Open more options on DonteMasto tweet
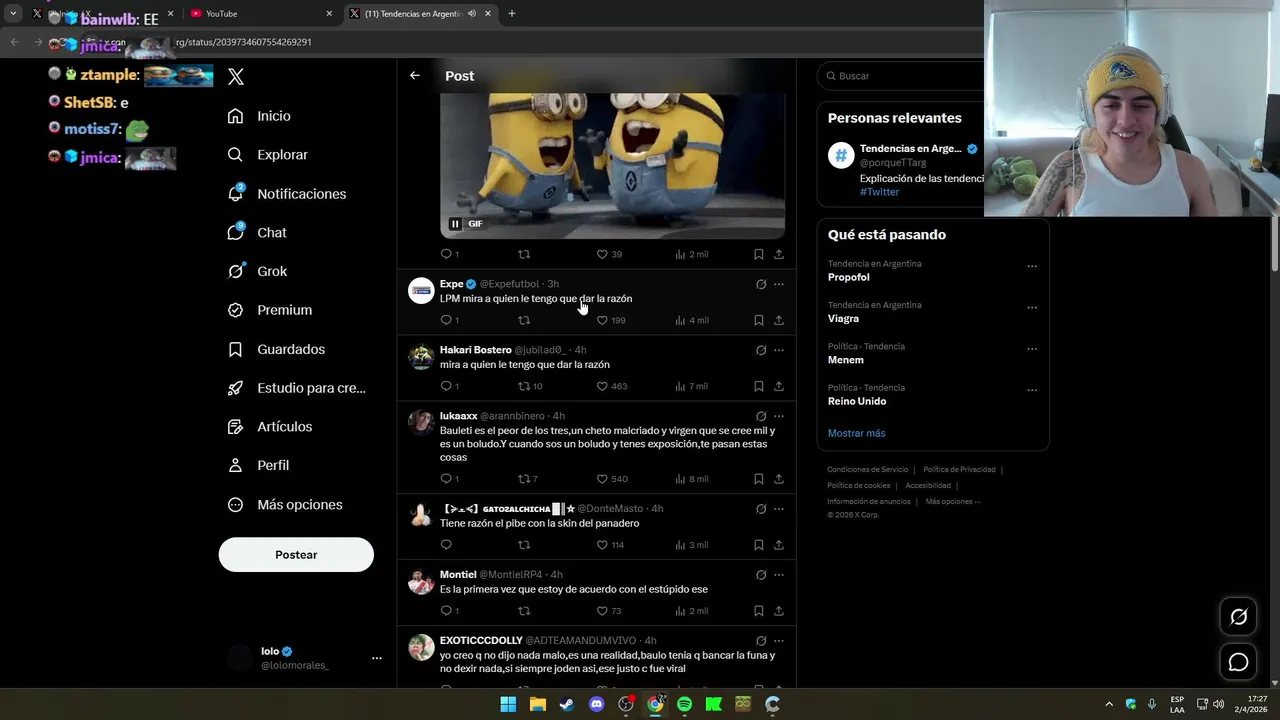 pyautogui.click(x=779, y=509)
